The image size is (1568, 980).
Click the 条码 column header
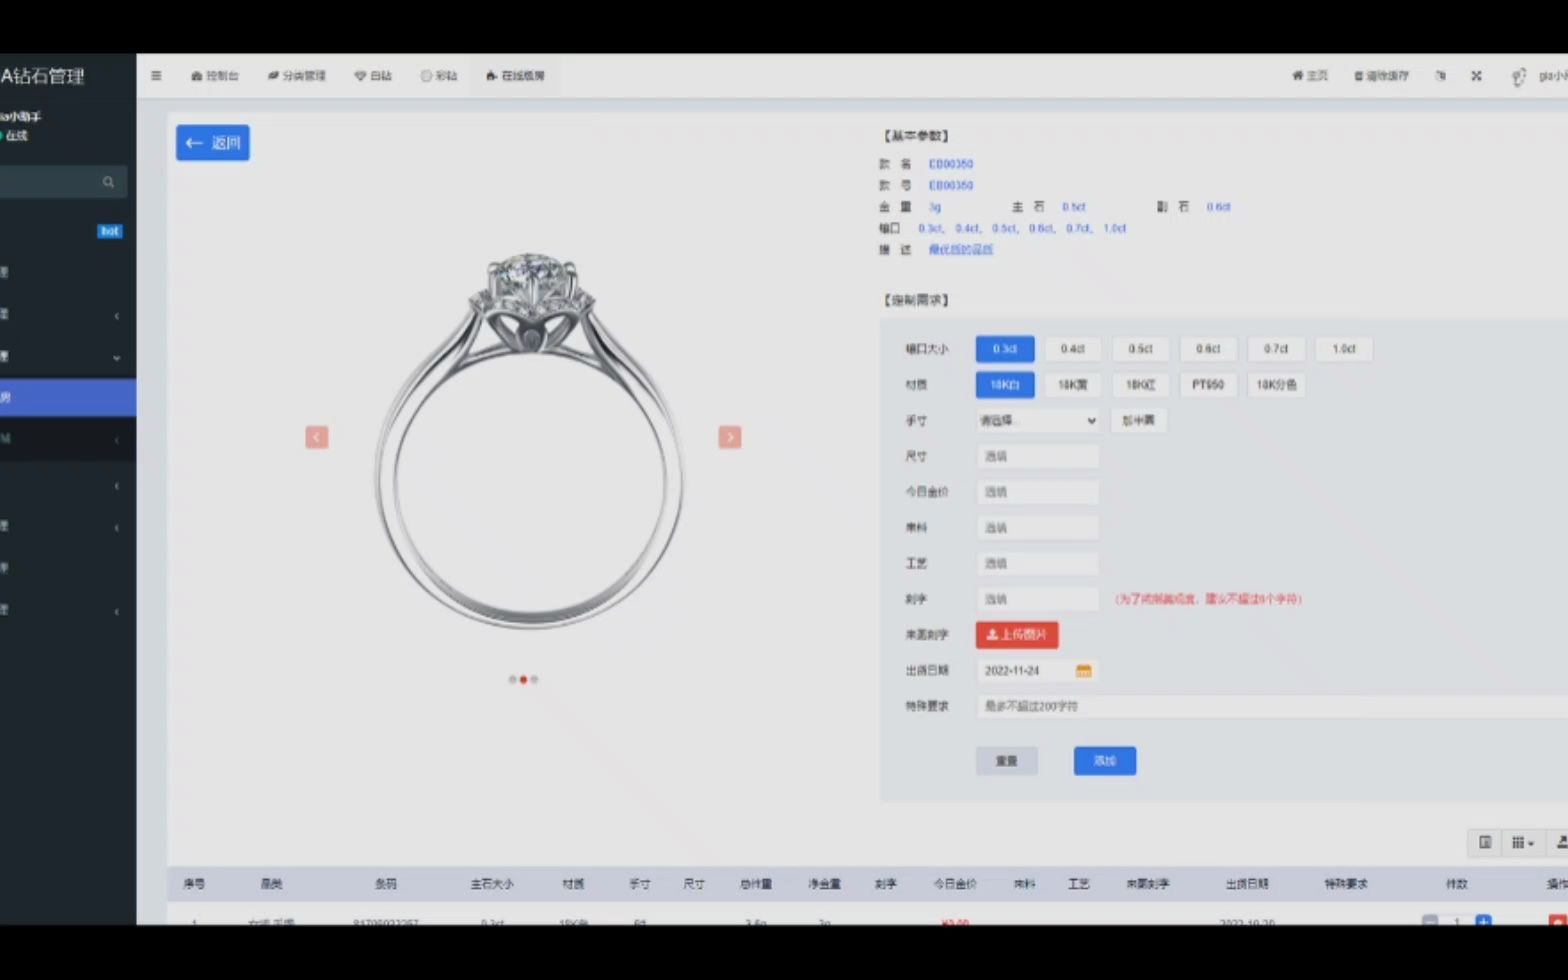386,884
